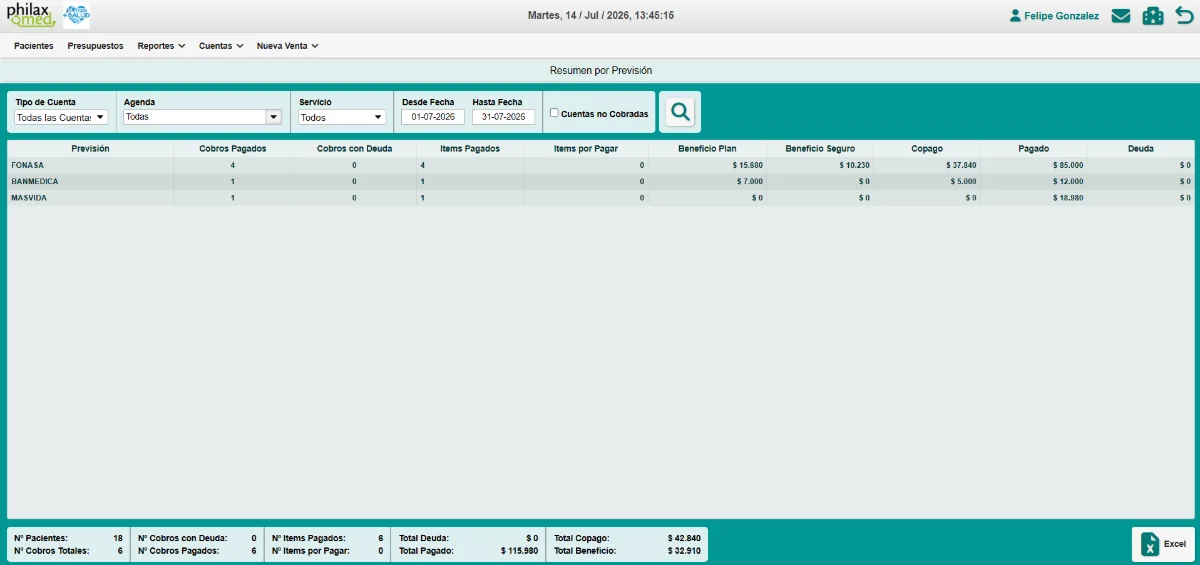Screen dimensions: 1200x565
Task: Open the Tipo de Cuenta dropdown
Action: (61, 117)
